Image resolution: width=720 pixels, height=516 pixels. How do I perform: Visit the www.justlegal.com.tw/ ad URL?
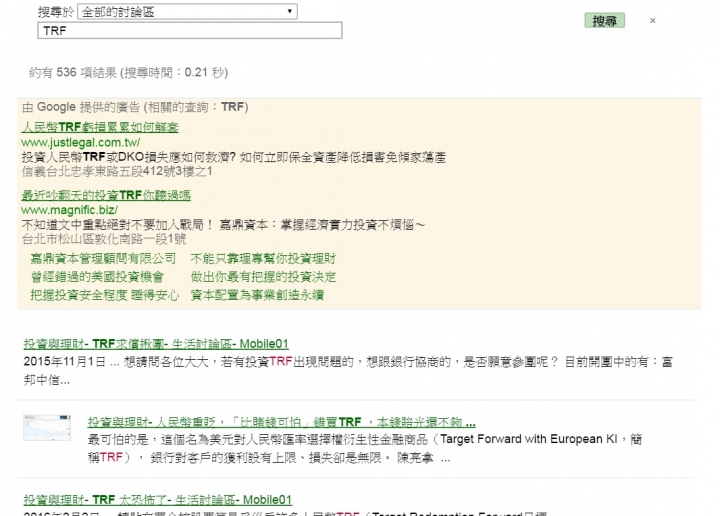point(80,142)
